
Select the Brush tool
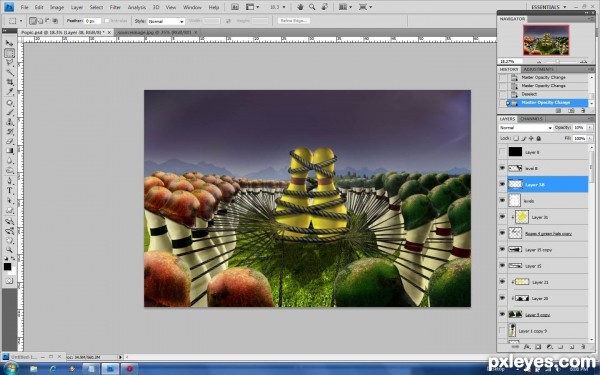[x=9, y=112]
